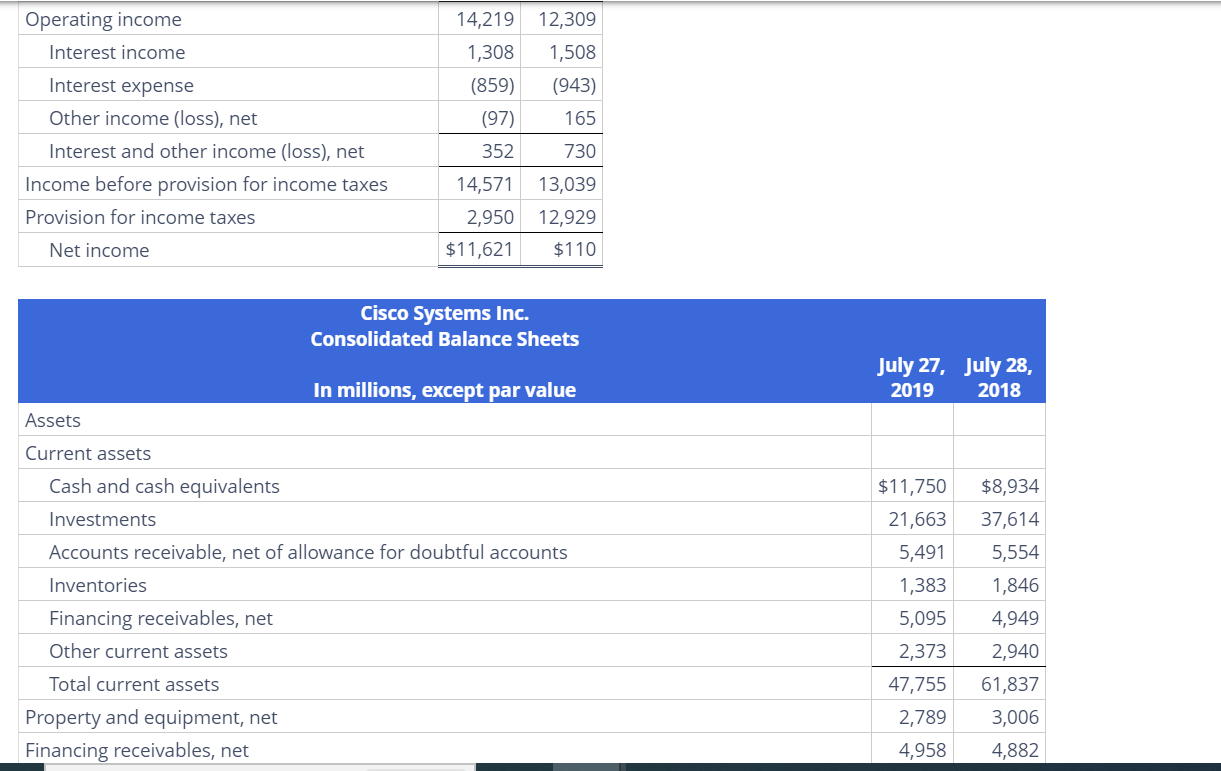Select the 'Interest expense' row label
The height and width of the screenshot is (771, 1221).
pyautogui.click(x=121, y=85)
